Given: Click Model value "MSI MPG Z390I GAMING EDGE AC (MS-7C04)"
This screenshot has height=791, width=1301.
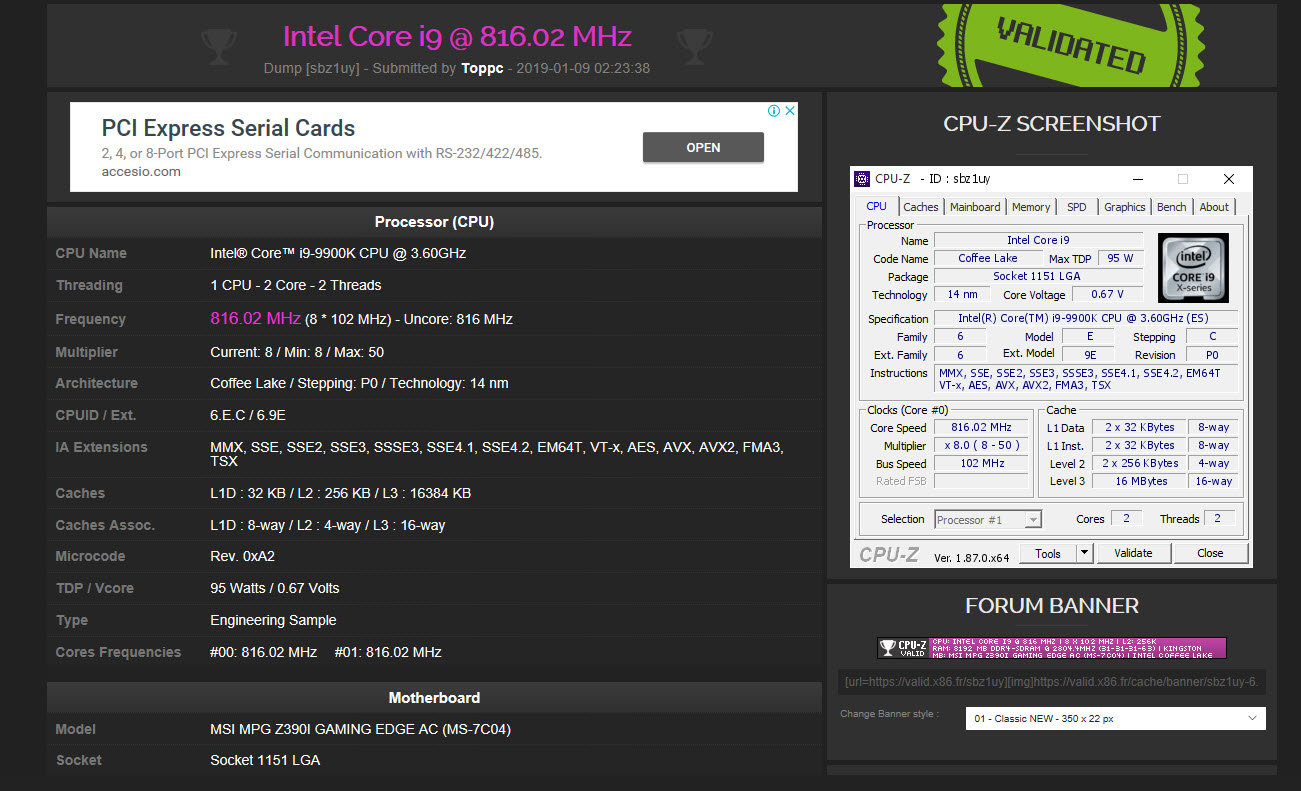Looking at the screenshot, I should click(x=360, y=729).
